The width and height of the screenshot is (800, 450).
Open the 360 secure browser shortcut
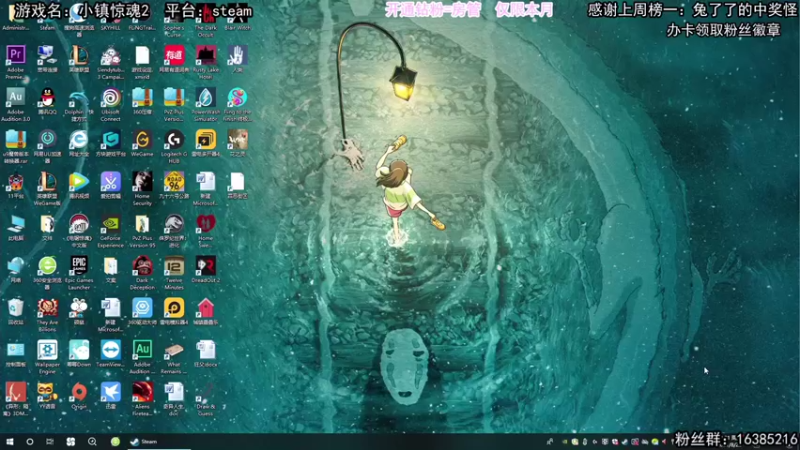(x=47, y=266)
